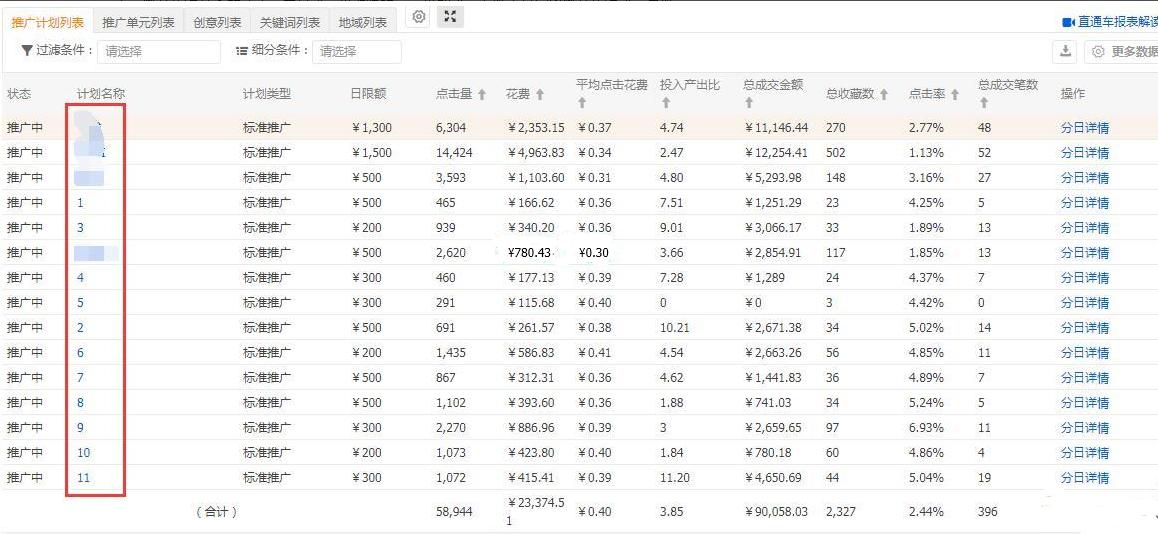Click the download report icon
Viewport: 1158px width, 534px height.
pyautogui.click(x=1065, y=52)
